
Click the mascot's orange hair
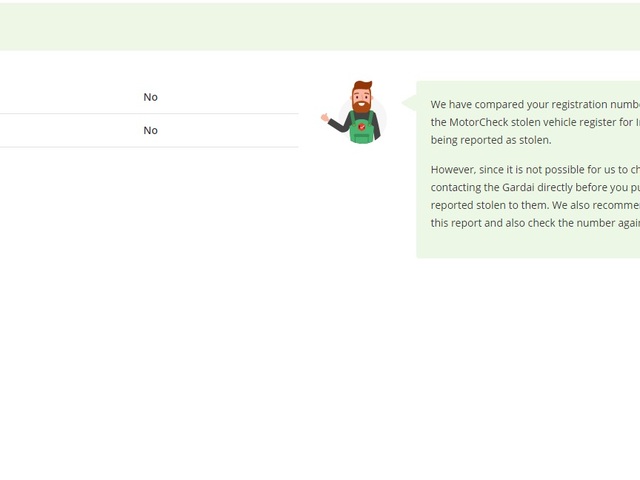coord(361,87)
